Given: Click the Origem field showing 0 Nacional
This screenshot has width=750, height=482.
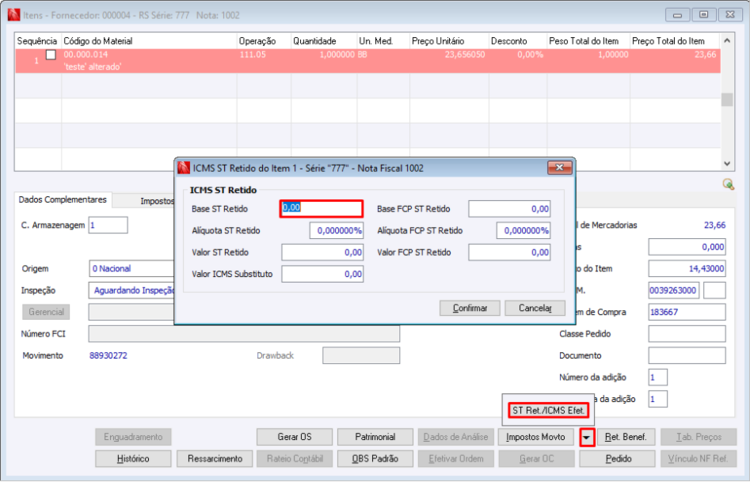Looking at the screenshot, I should click(132, 268).
